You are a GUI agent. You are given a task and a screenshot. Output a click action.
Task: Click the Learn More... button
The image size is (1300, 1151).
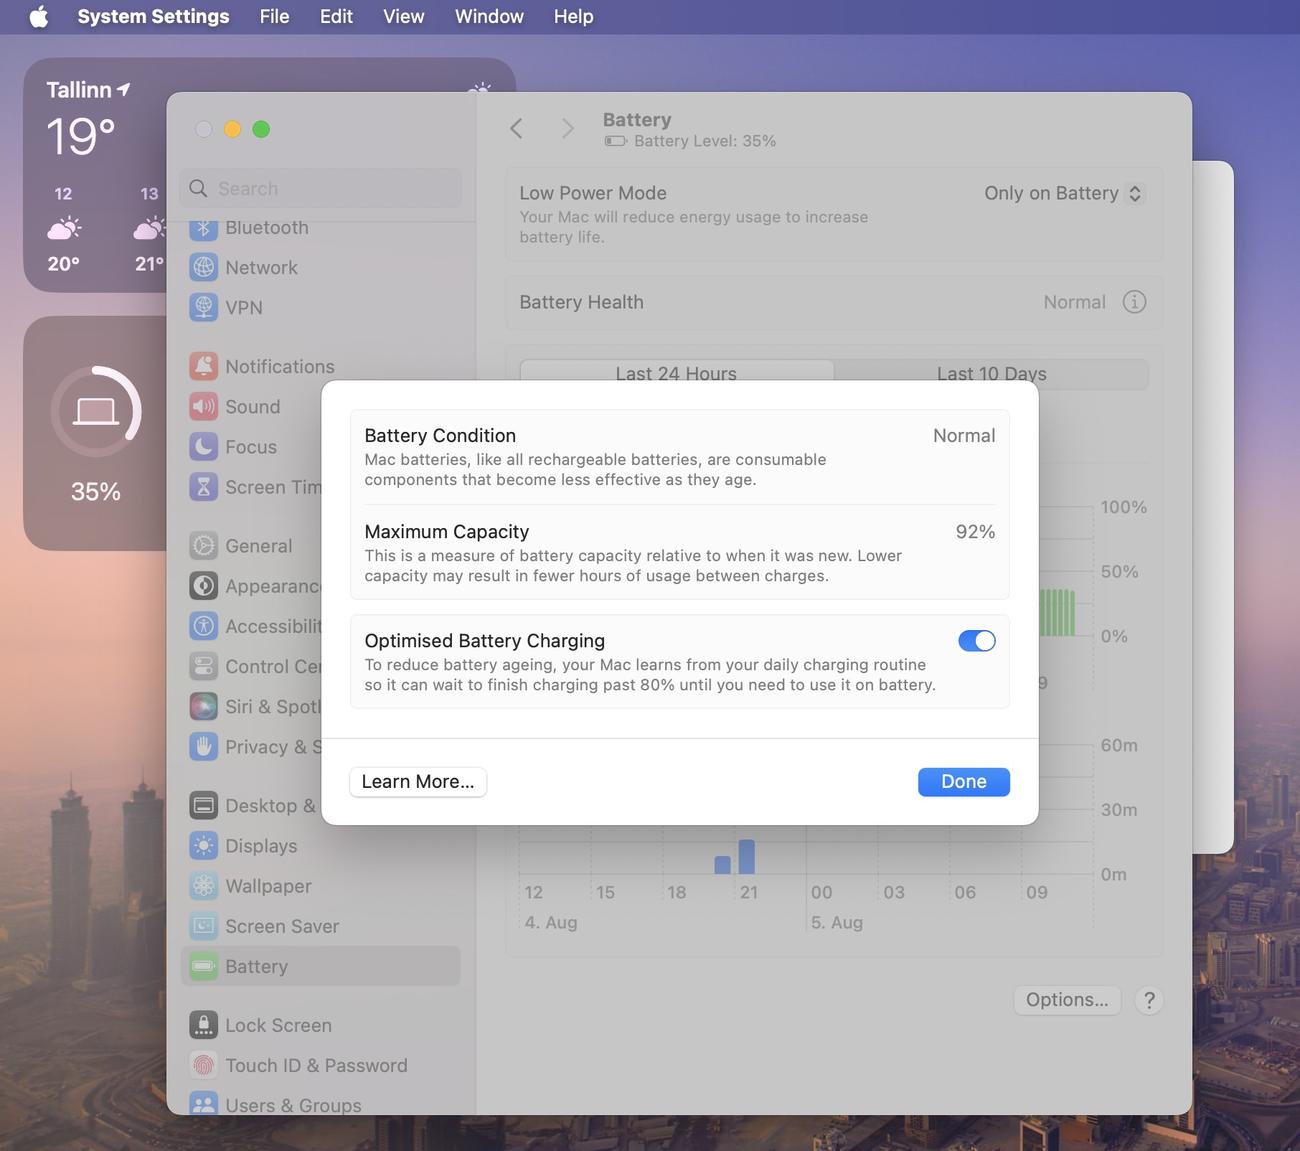418,782
